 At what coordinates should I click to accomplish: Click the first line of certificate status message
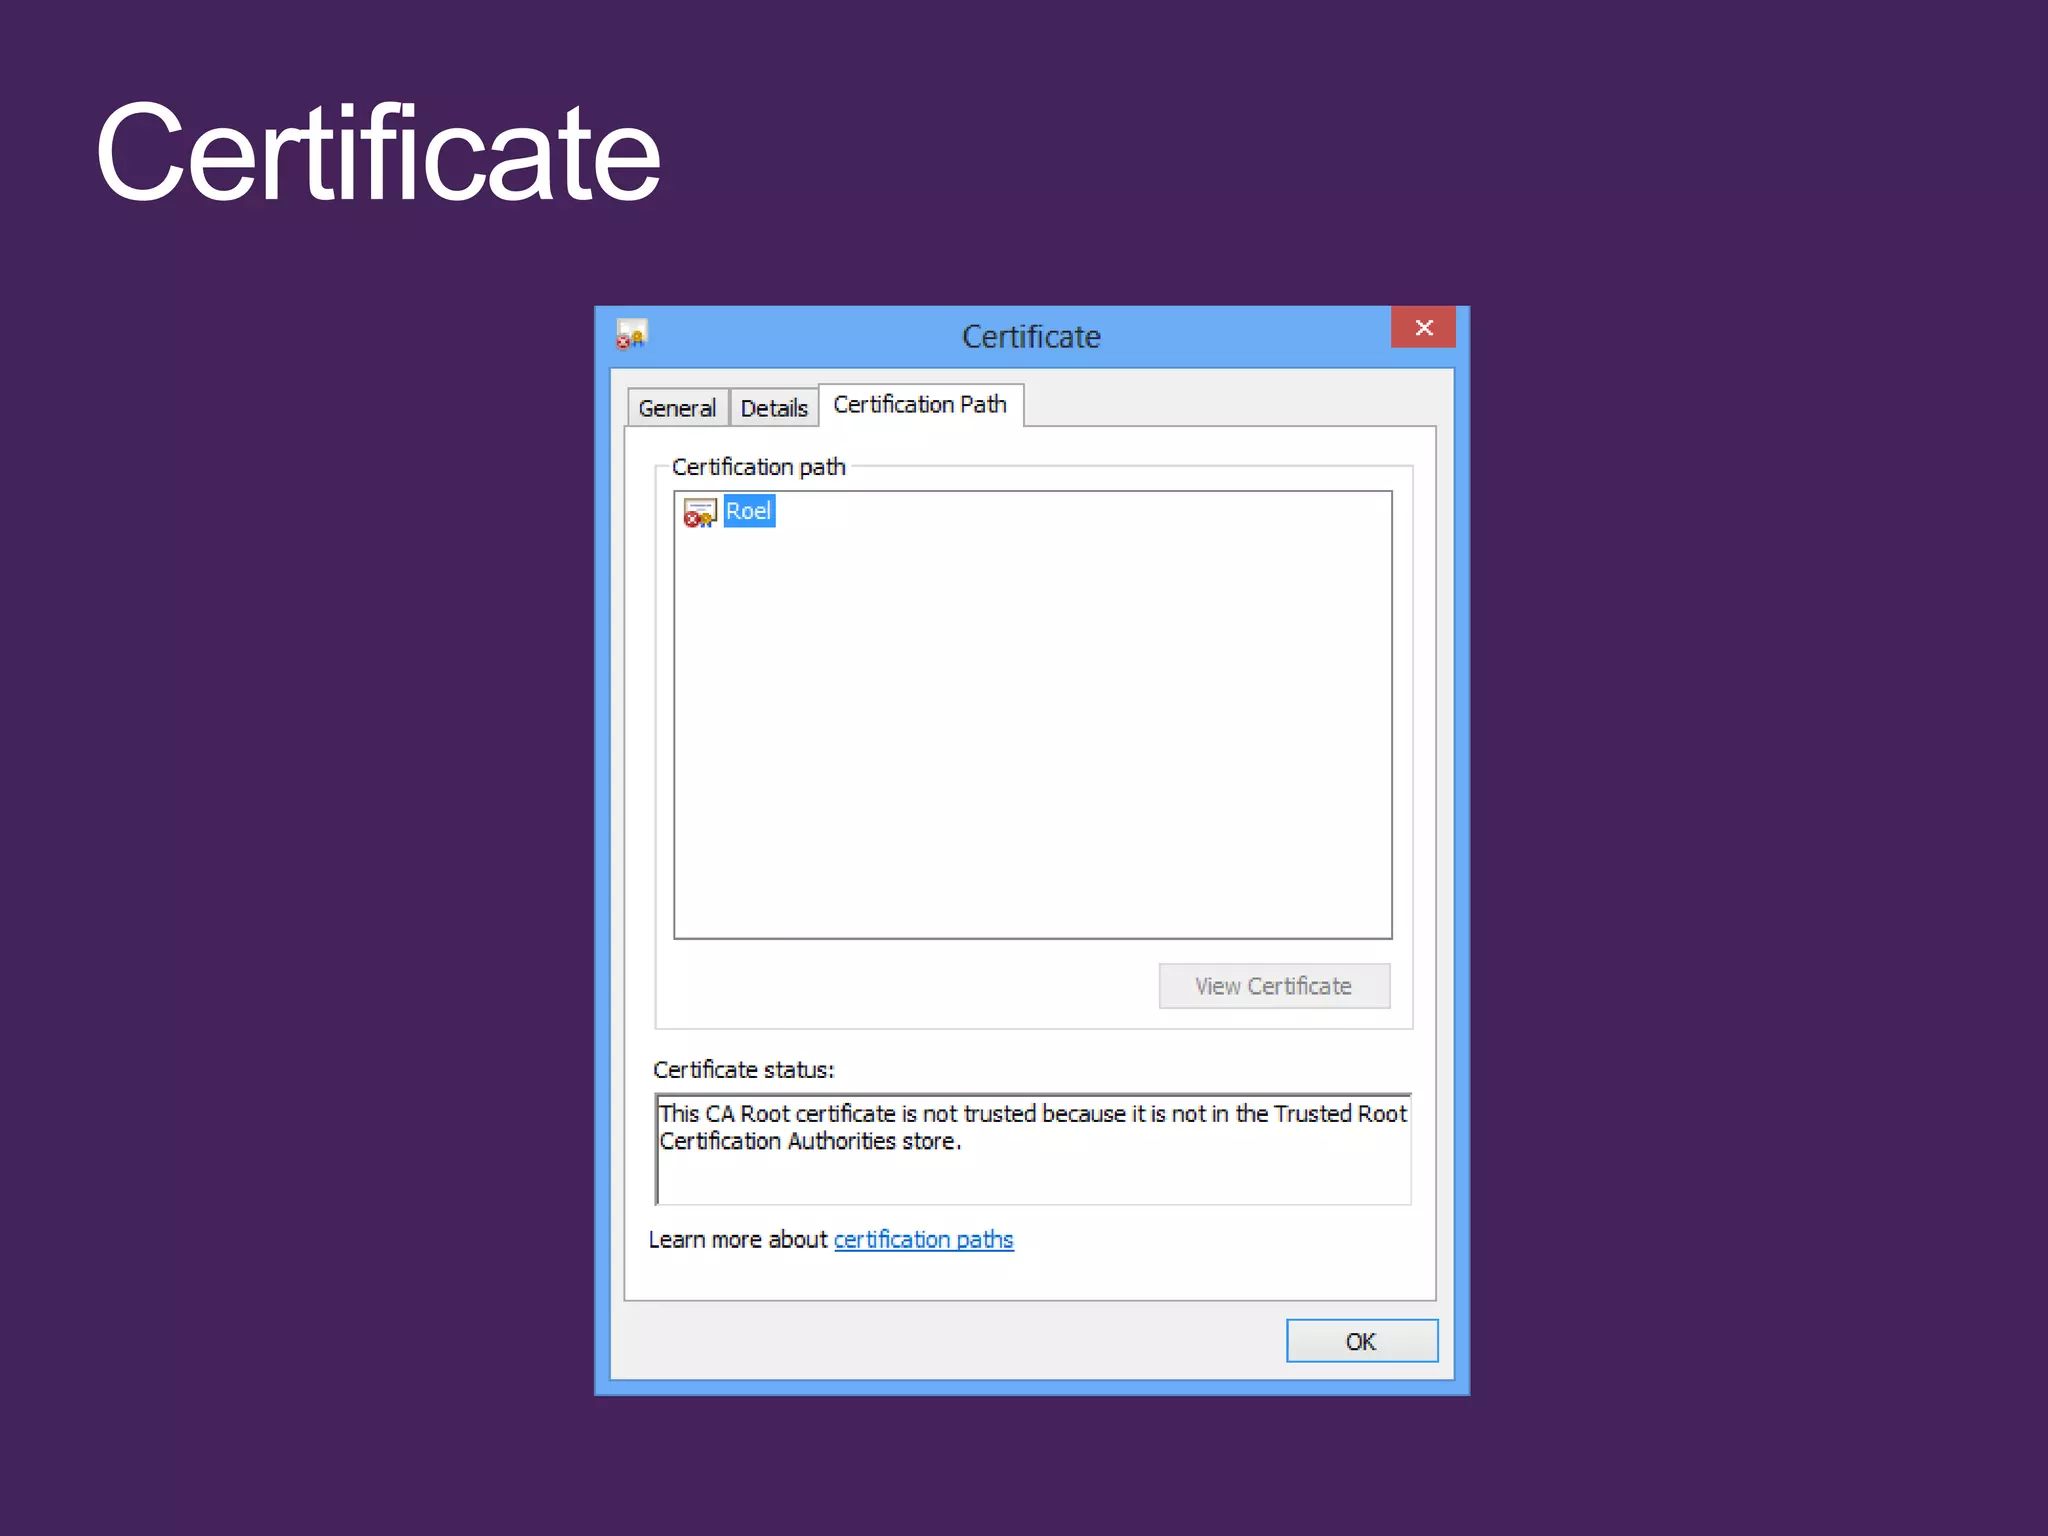pos(1032,1114)
